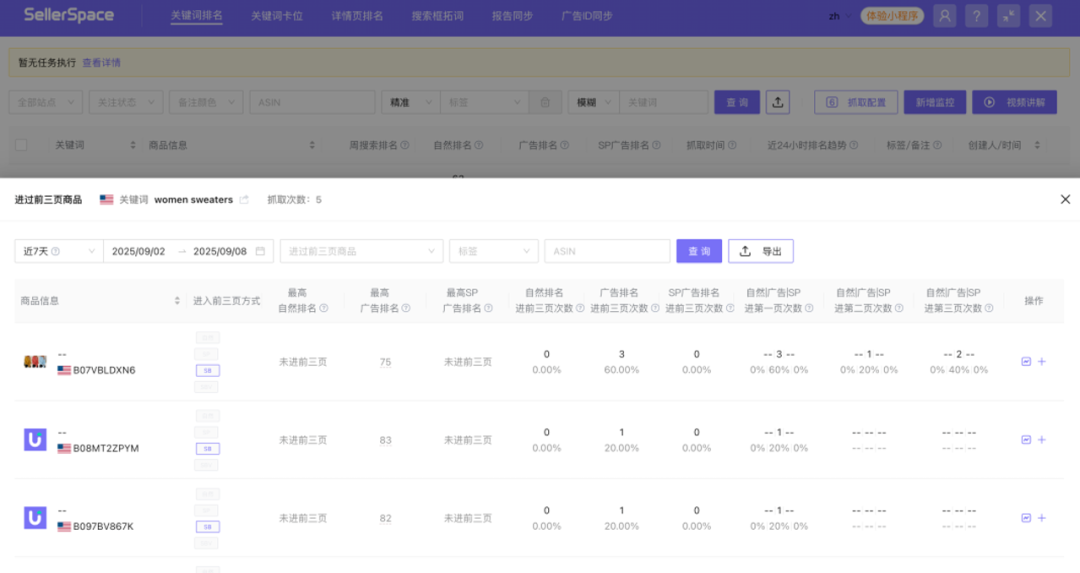Click highest ad rank value 83
This screenshot has height=573, width=1080.
click(385, 439)
